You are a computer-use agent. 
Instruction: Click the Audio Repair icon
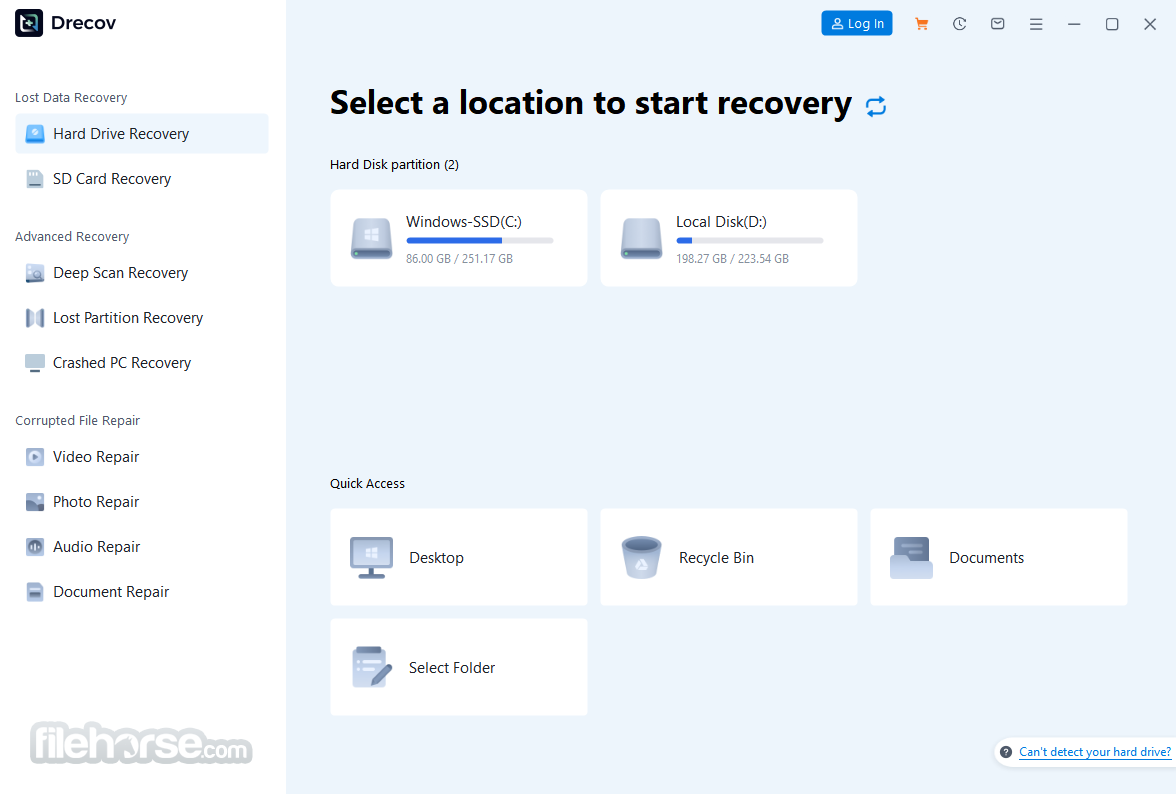click(34, 547)
